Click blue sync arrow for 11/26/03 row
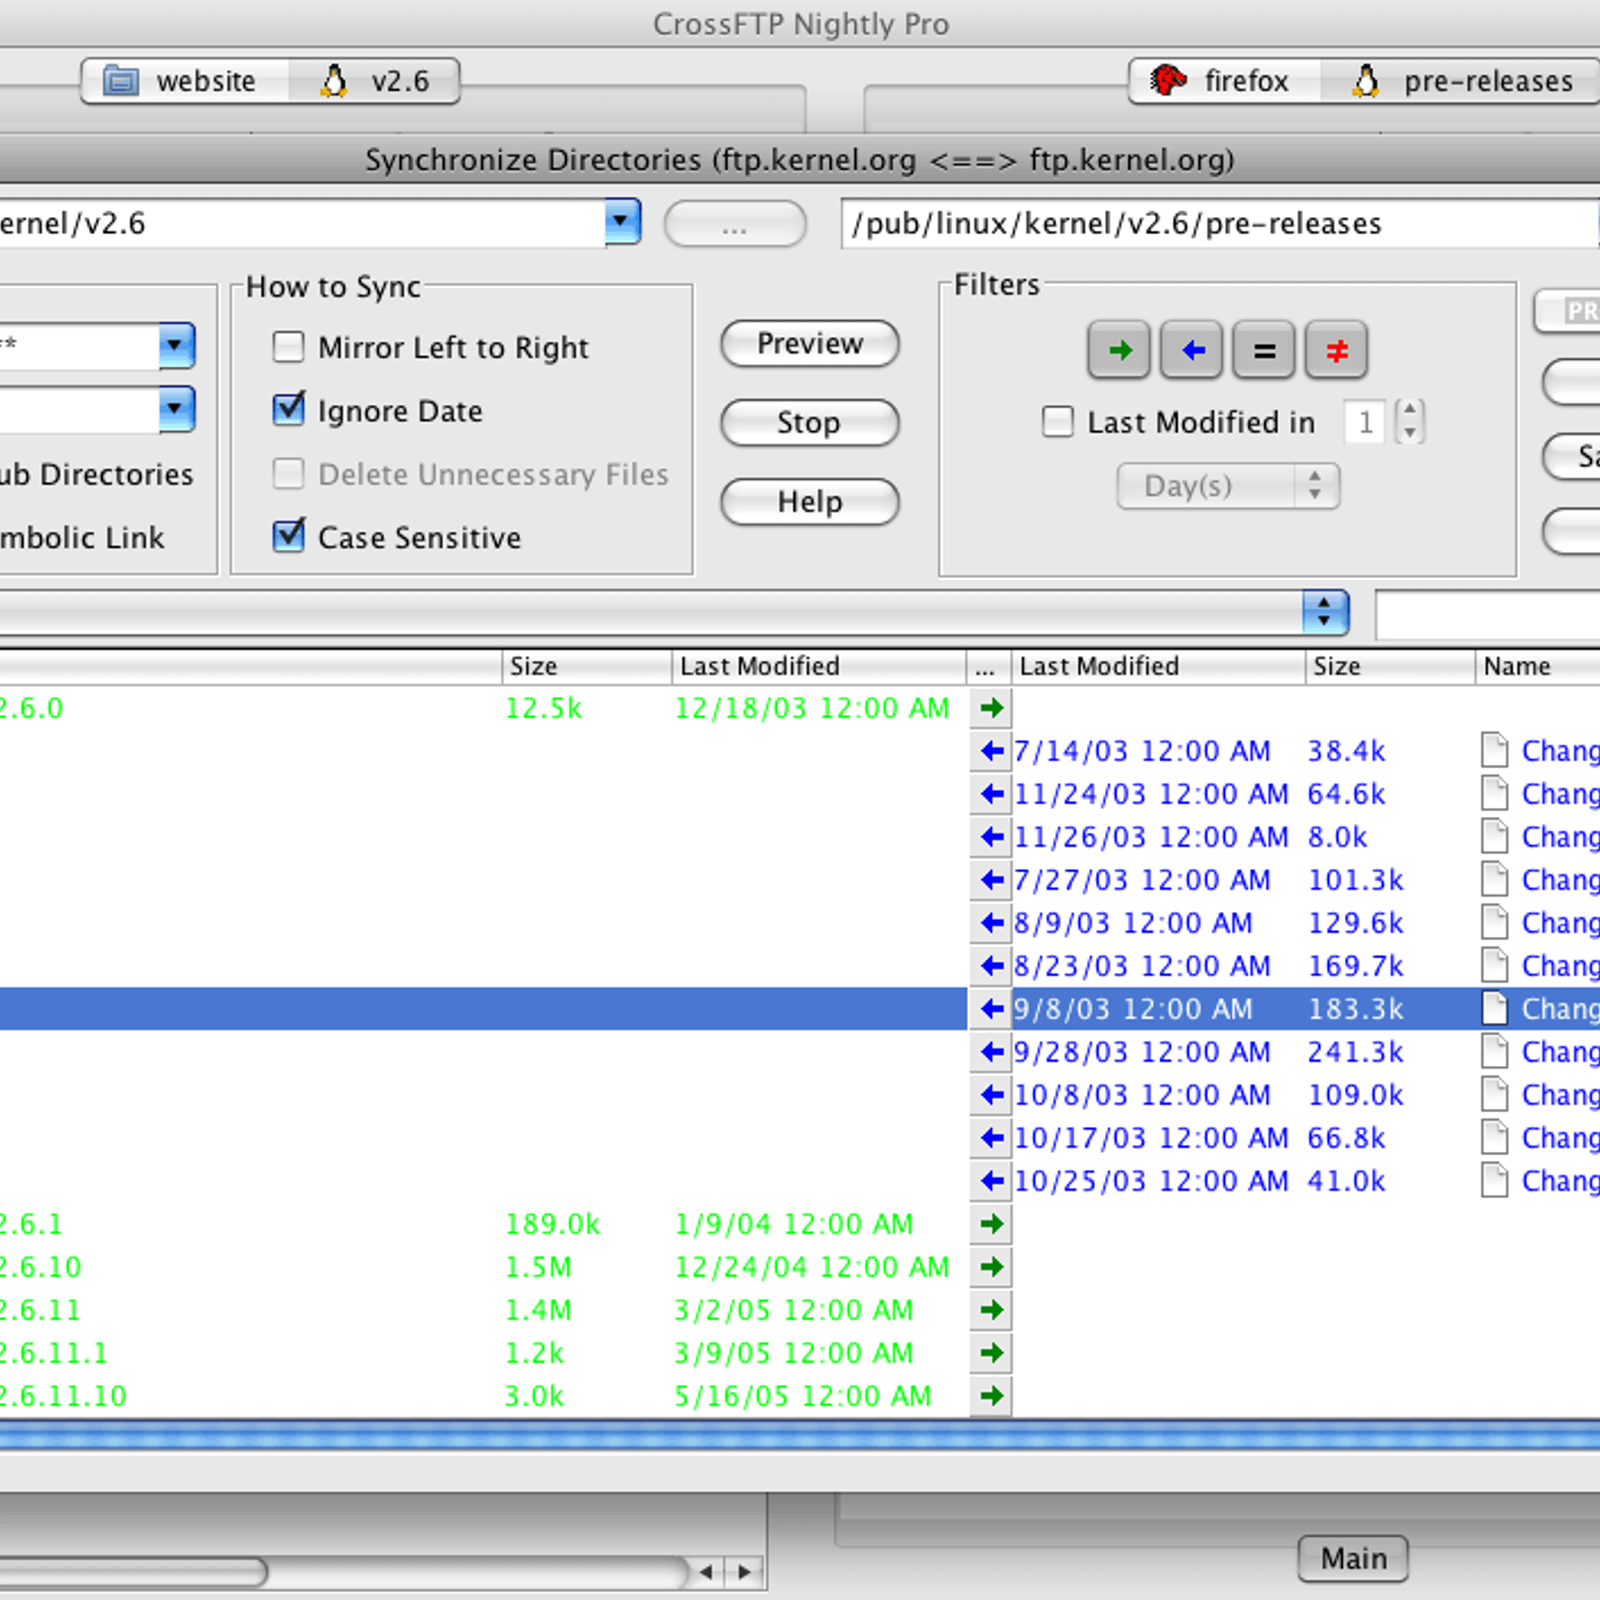Image resolution: width=1600 pixels, height=1600 pixels. click(991, 837)
